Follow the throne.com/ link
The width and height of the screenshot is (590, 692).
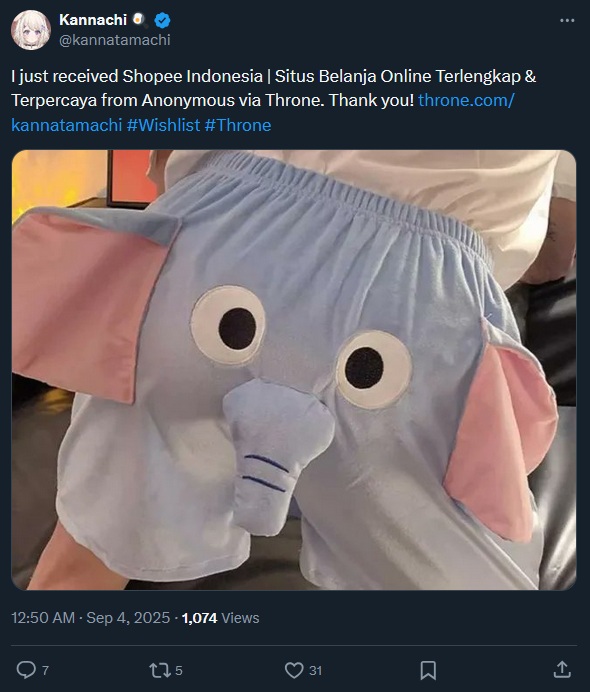[x=466, y=100]
